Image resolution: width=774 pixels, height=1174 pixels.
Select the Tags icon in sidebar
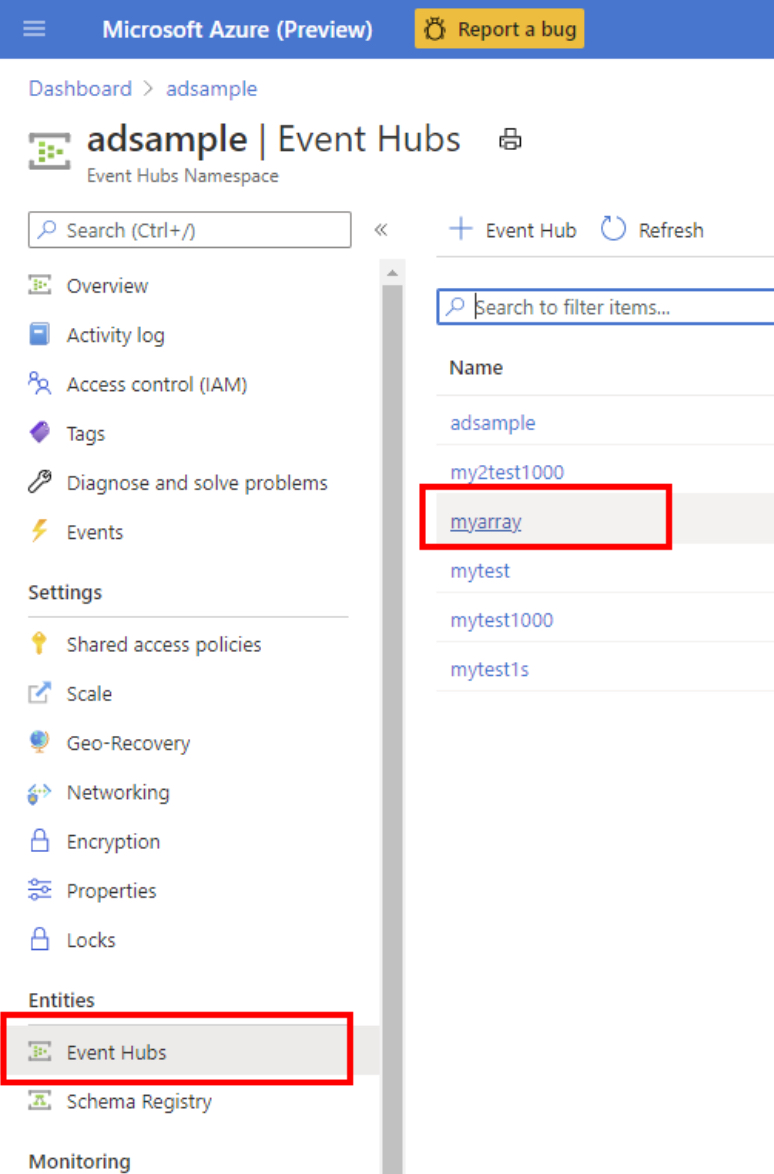coord(39,433)
